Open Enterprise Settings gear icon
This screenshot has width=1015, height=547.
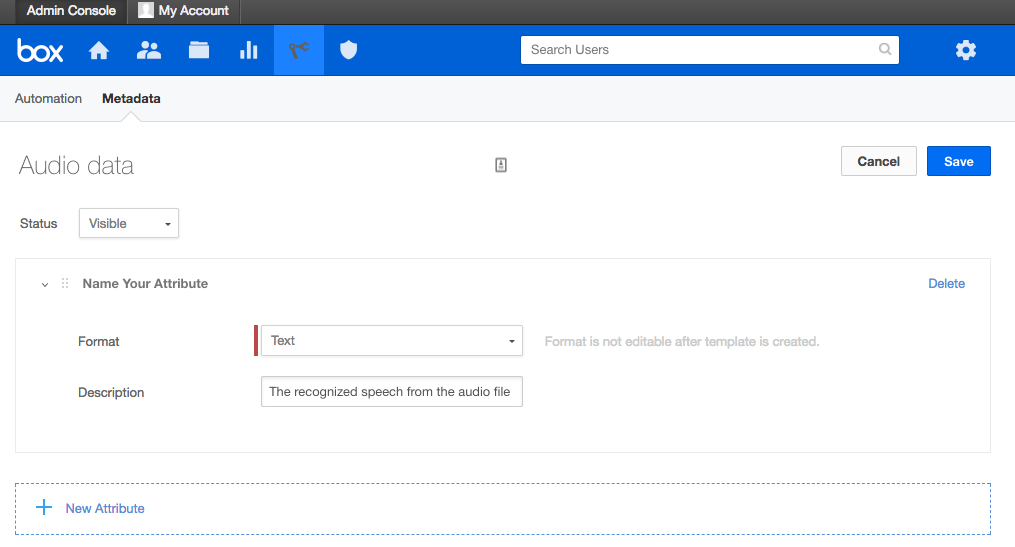pyautogui.click(x=966, y=50)
